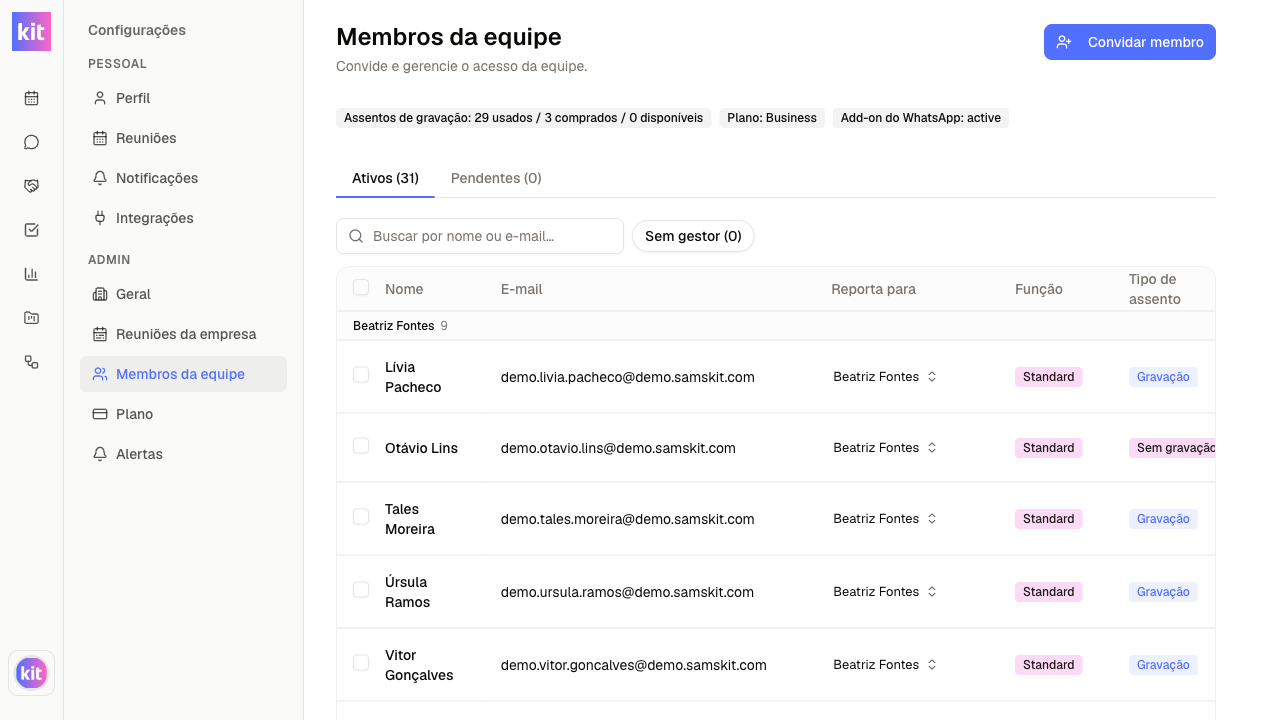Open the chat bubble icon in left rail
Viewport: 1280px width, 720px height.
point(31,142)
